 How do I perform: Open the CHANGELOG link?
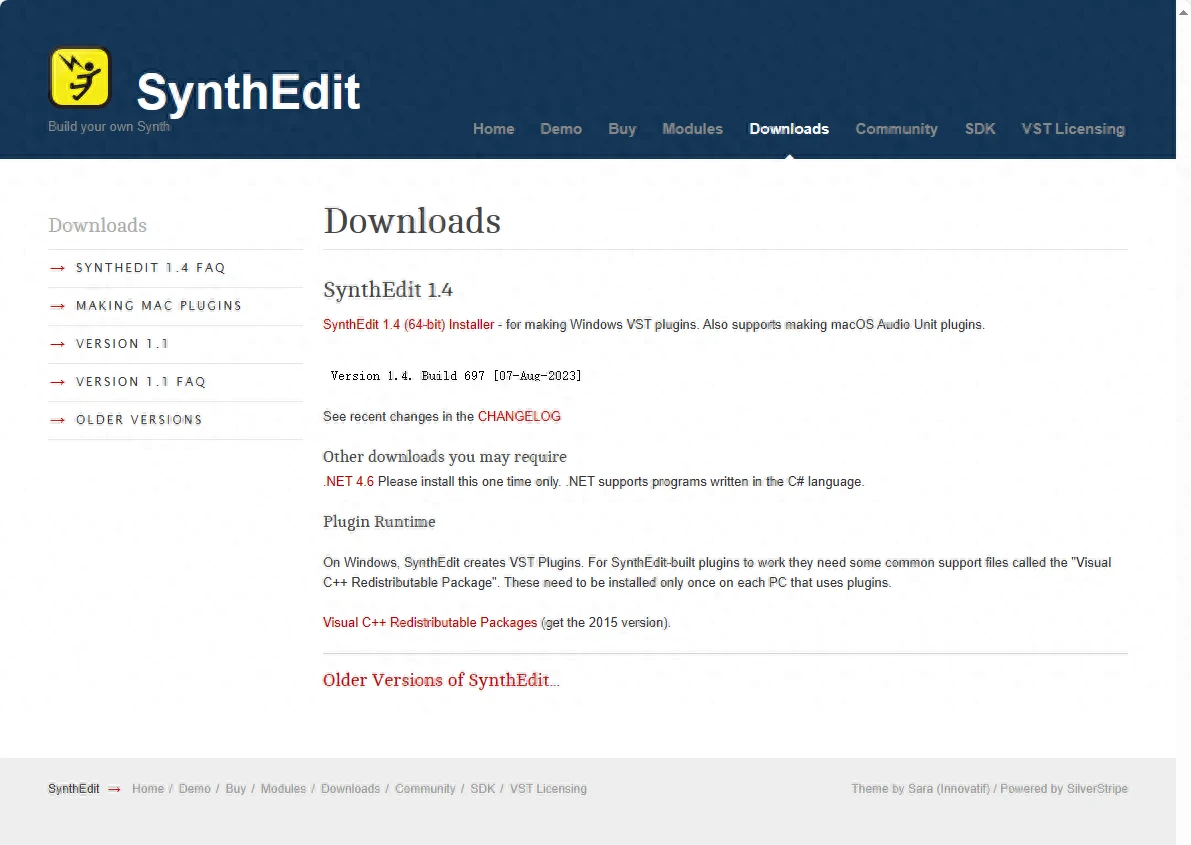click(519, 416)
